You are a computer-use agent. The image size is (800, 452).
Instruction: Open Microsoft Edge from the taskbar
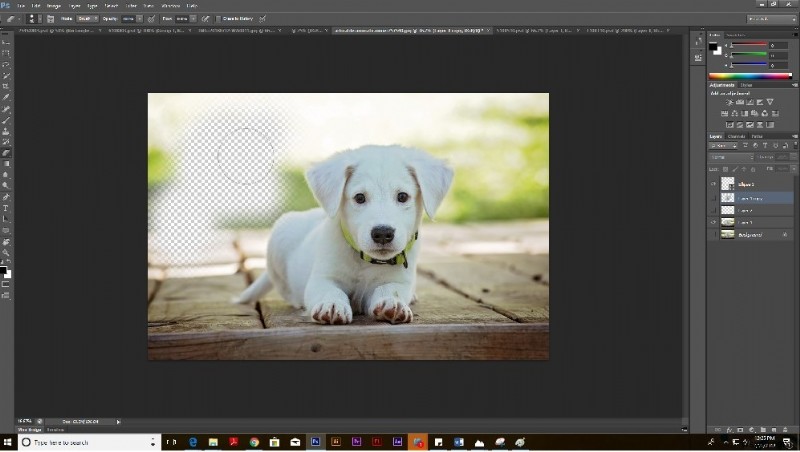pyautogui.click(x=193, y=441)
